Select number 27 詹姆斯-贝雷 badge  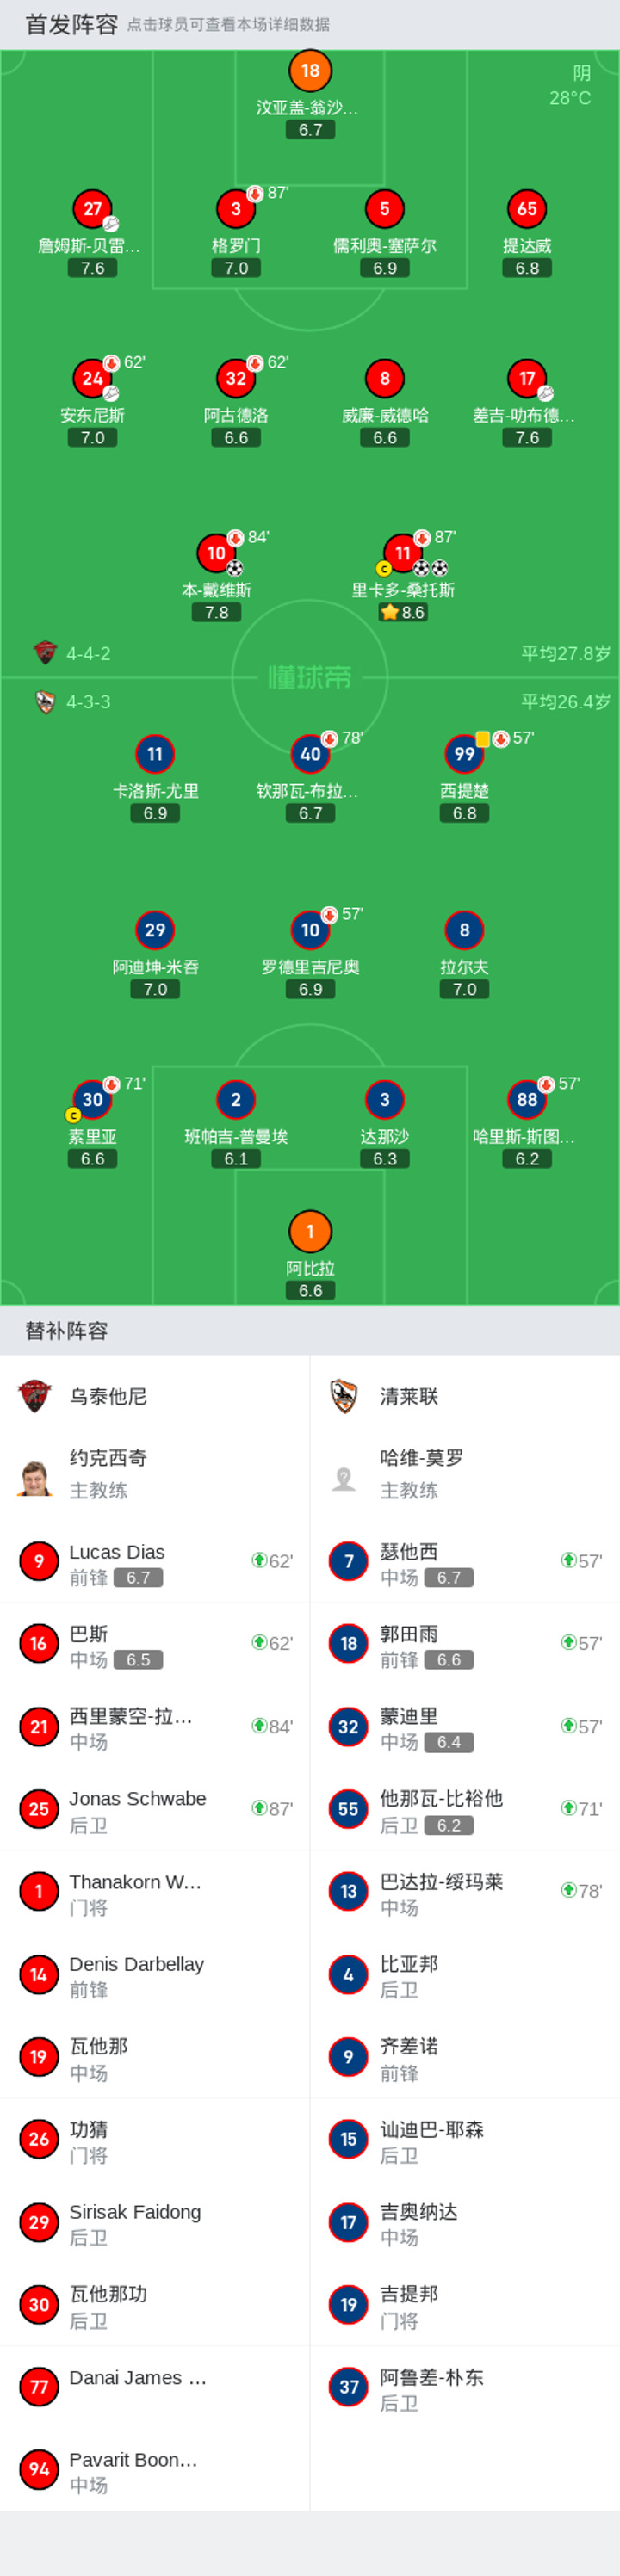point(92,209)
